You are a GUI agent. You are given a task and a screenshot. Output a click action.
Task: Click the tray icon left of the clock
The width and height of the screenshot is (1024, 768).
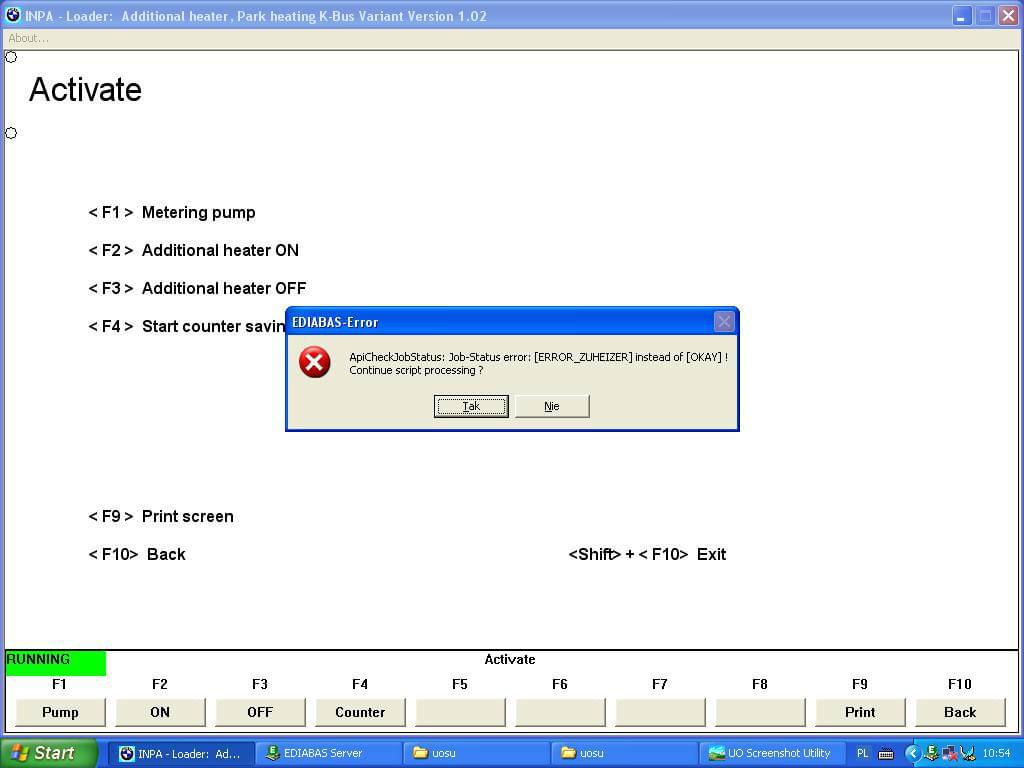pyautogui.click(x=967, y=753)
